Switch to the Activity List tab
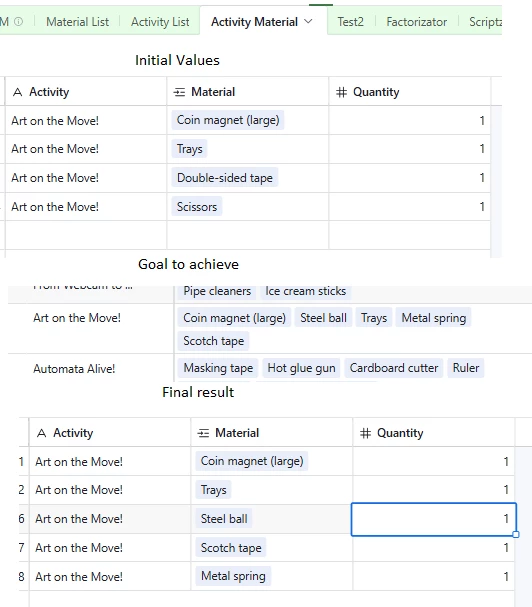This screenshot has width=532, height=607. (x=160, y=22)
